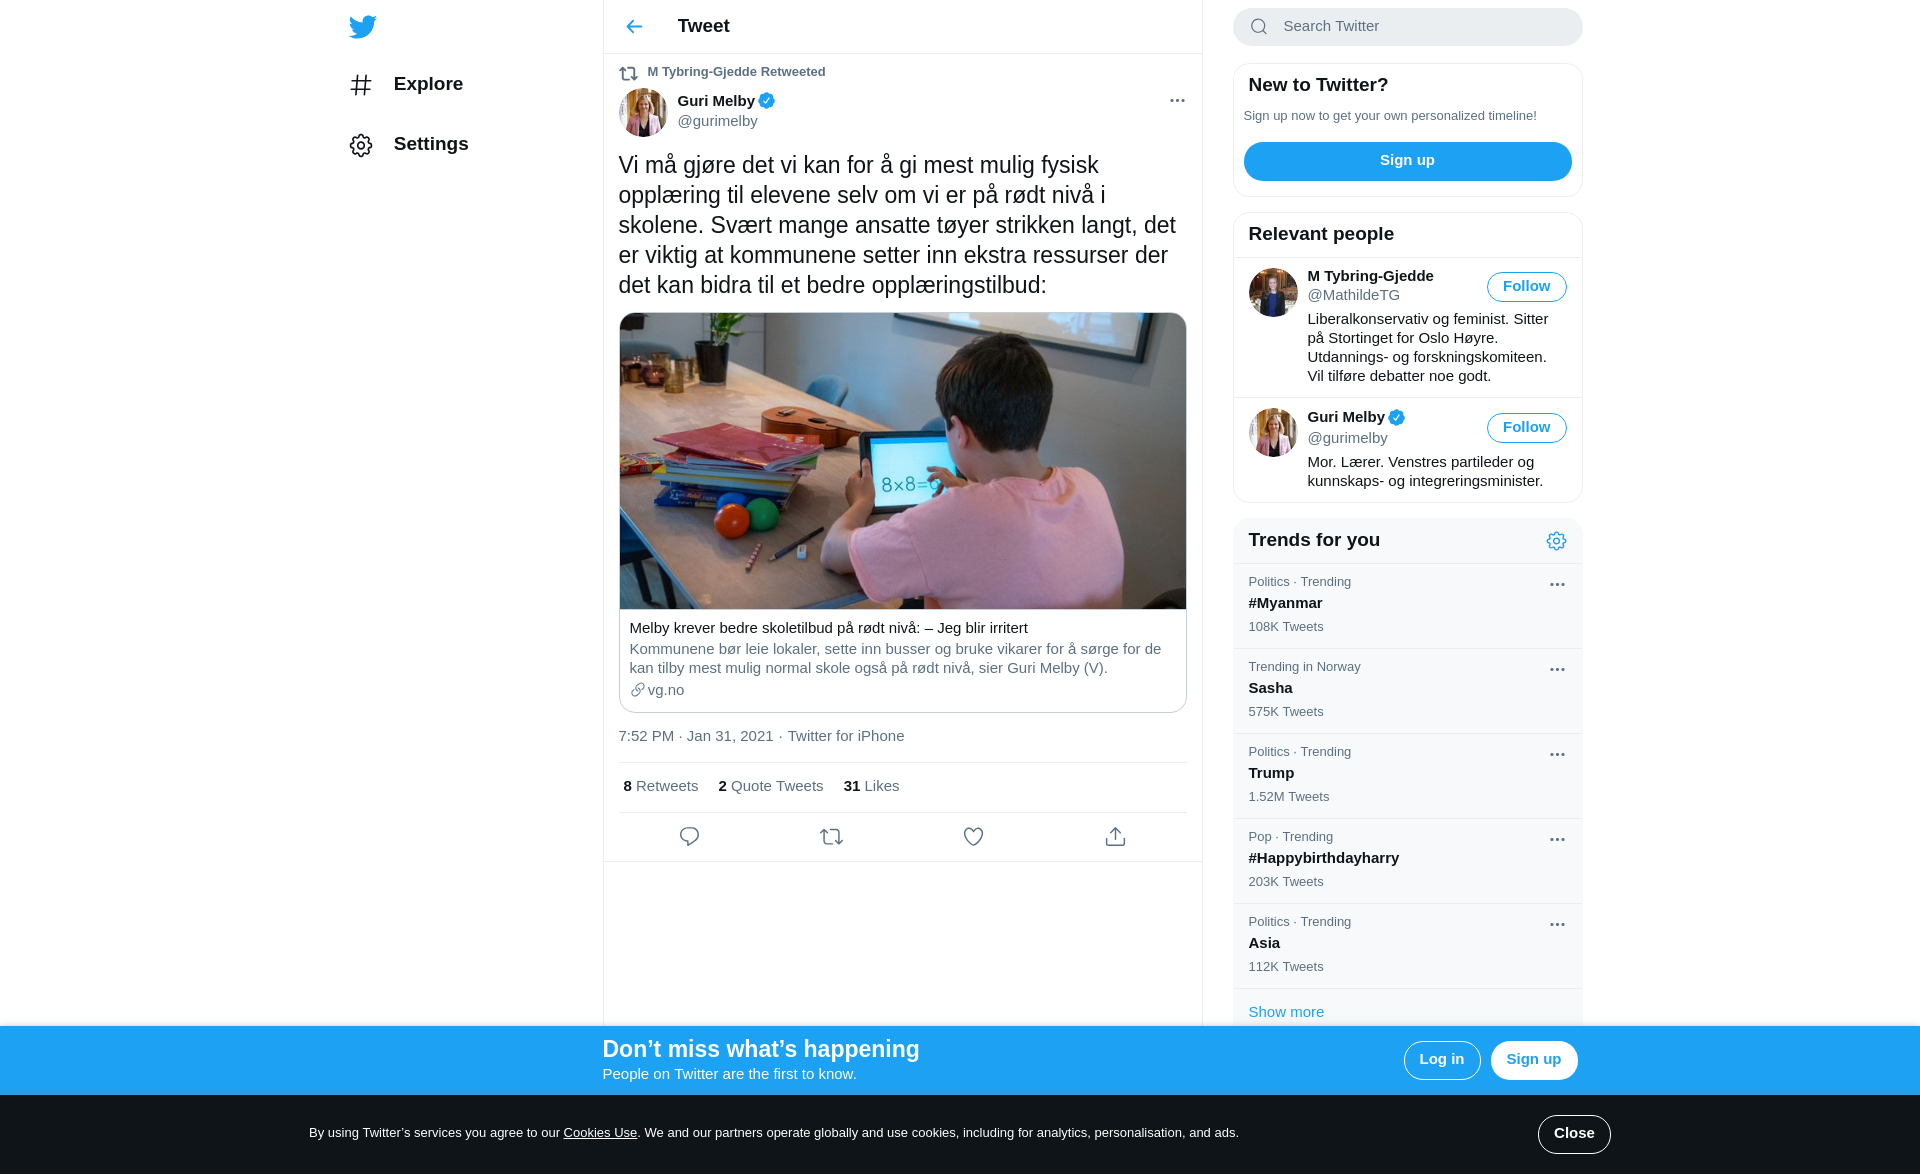Viewport: 1920px width, 1174px height.
Task: Go back using the arrow icon
Action: pyautogui.click(x=634, y=27)
